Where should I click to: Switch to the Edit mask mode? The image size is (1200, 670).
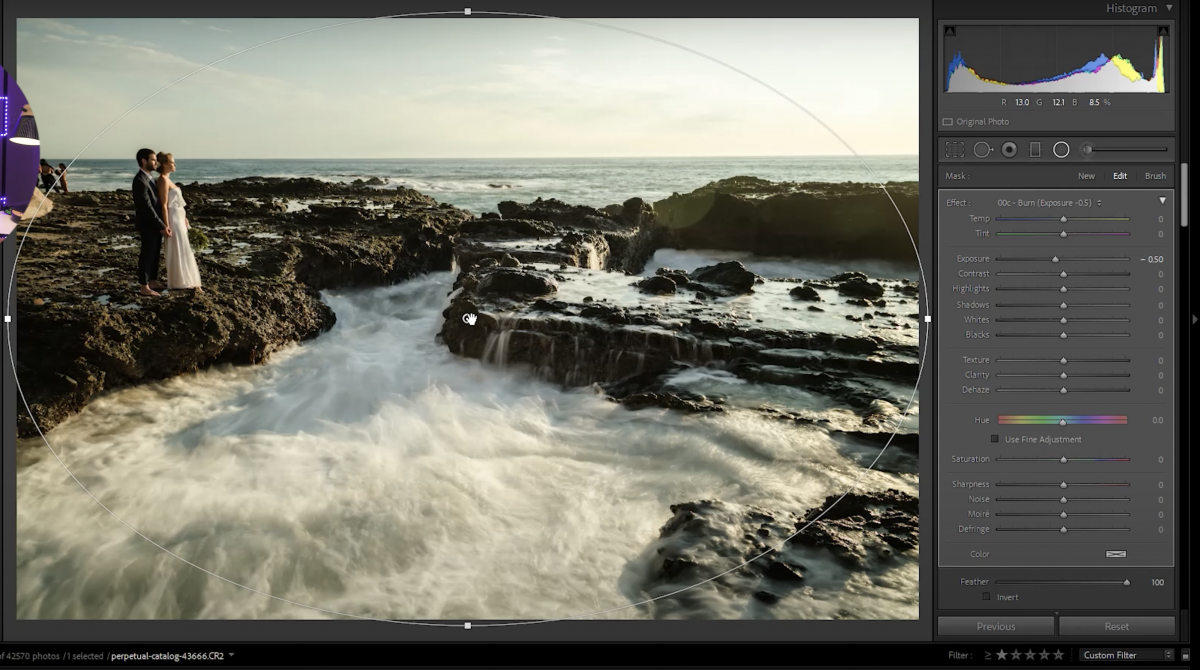tap(1120, 175)
